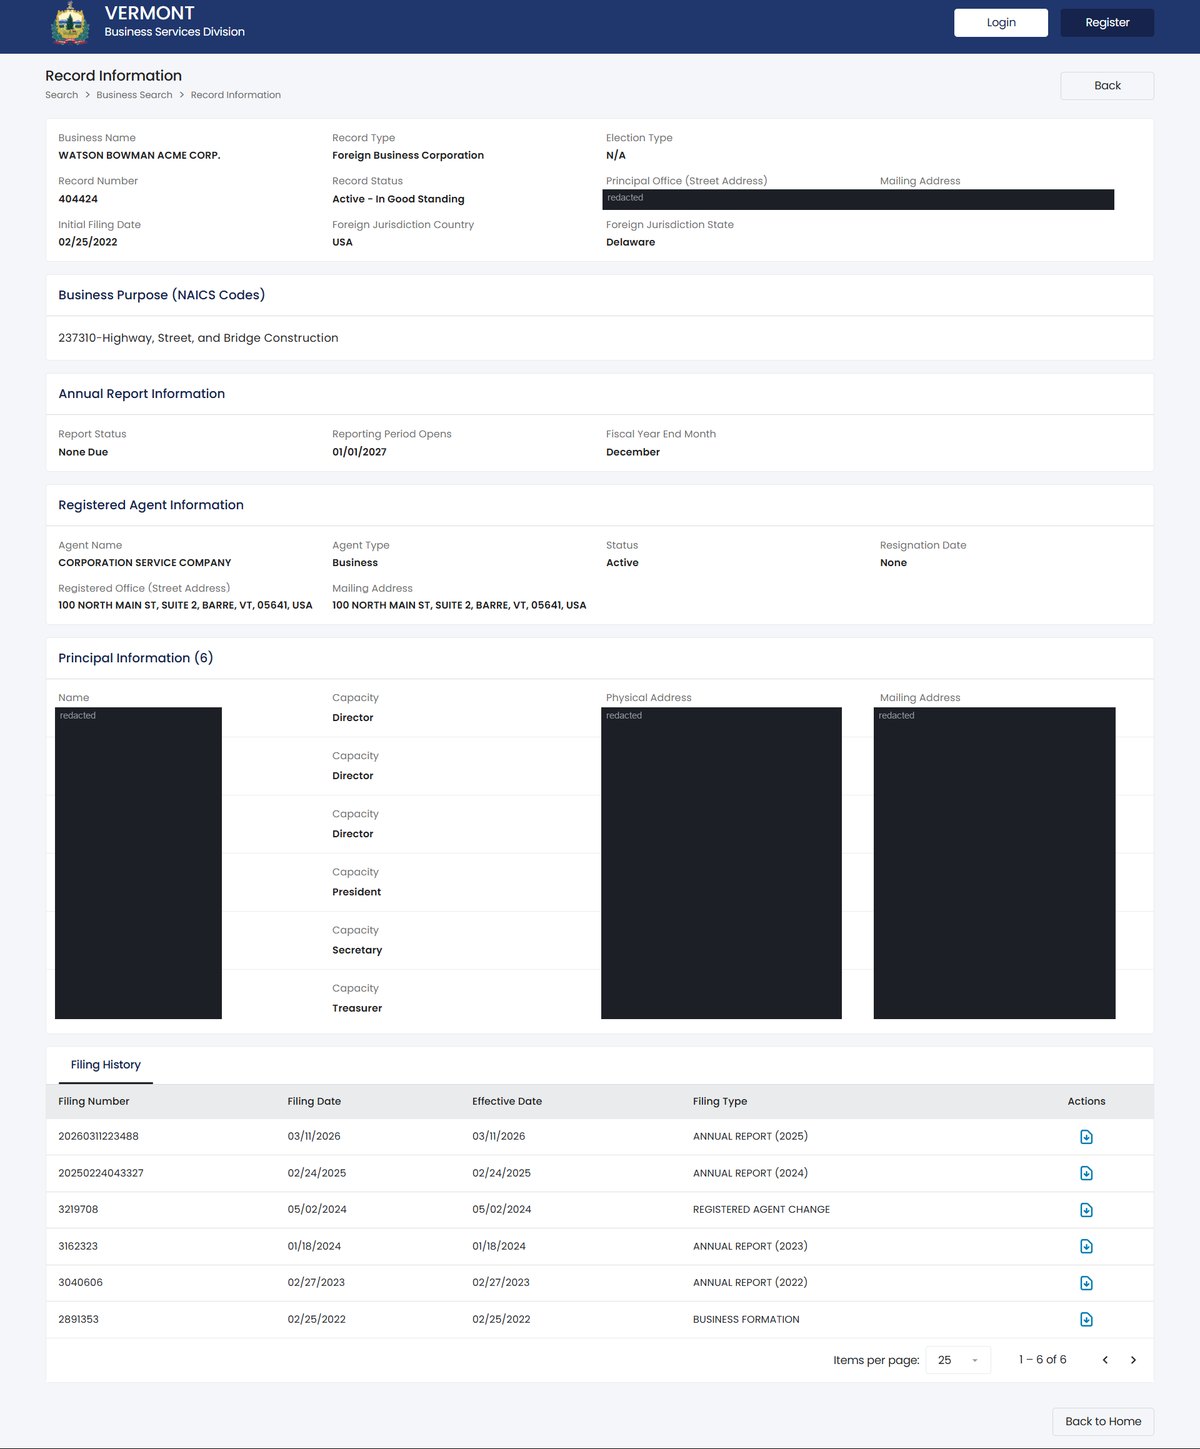Click the initial filing date 02/25/2022
The height and width of the screenshot is (1449, 1200).
(x=88, y=242)
